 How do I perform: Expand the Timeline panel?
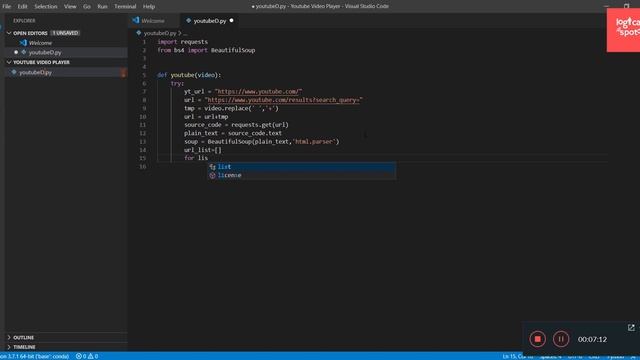click(x=9, y=347)
